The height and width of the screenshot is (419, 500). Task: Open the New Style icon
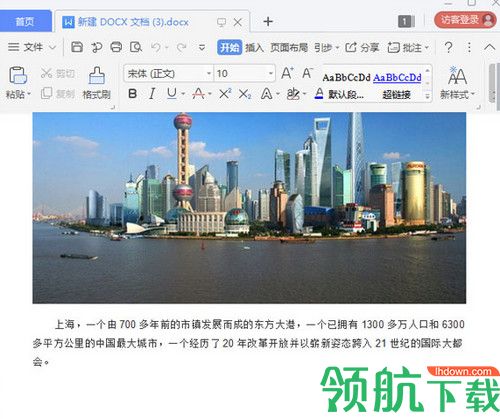(x=457, y=75)
